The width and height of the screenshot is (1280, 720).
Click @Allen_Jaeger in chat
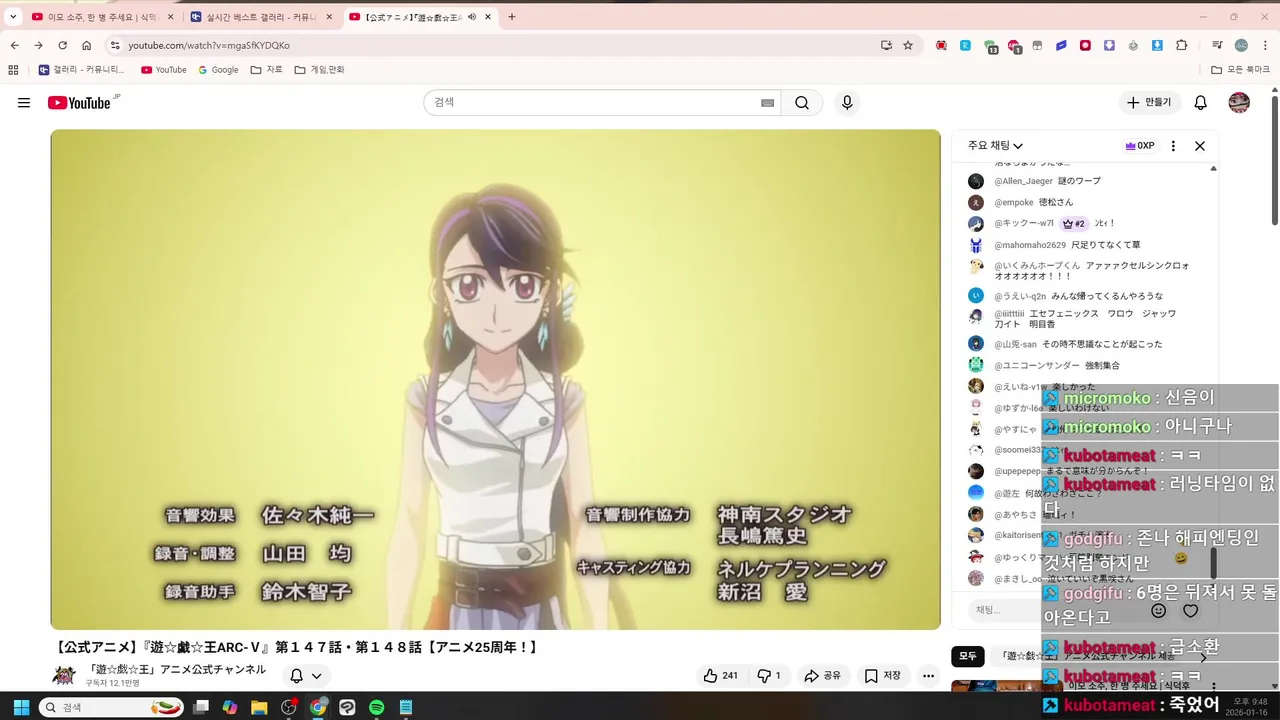[x=1023, y=181]
